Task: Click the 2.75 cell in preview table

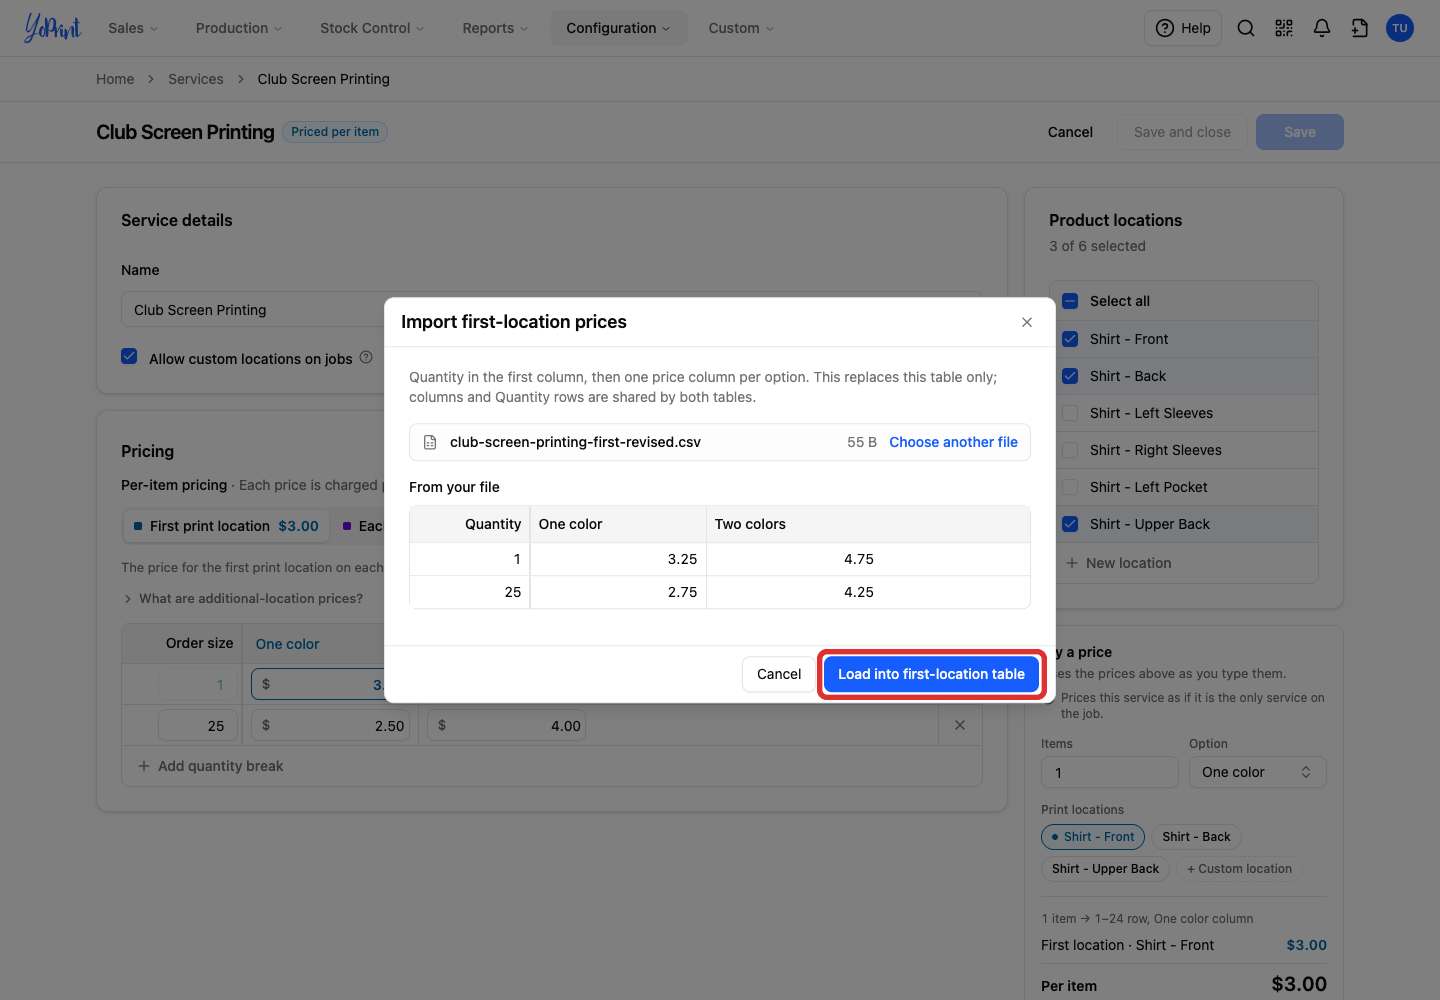Action: 618,592
